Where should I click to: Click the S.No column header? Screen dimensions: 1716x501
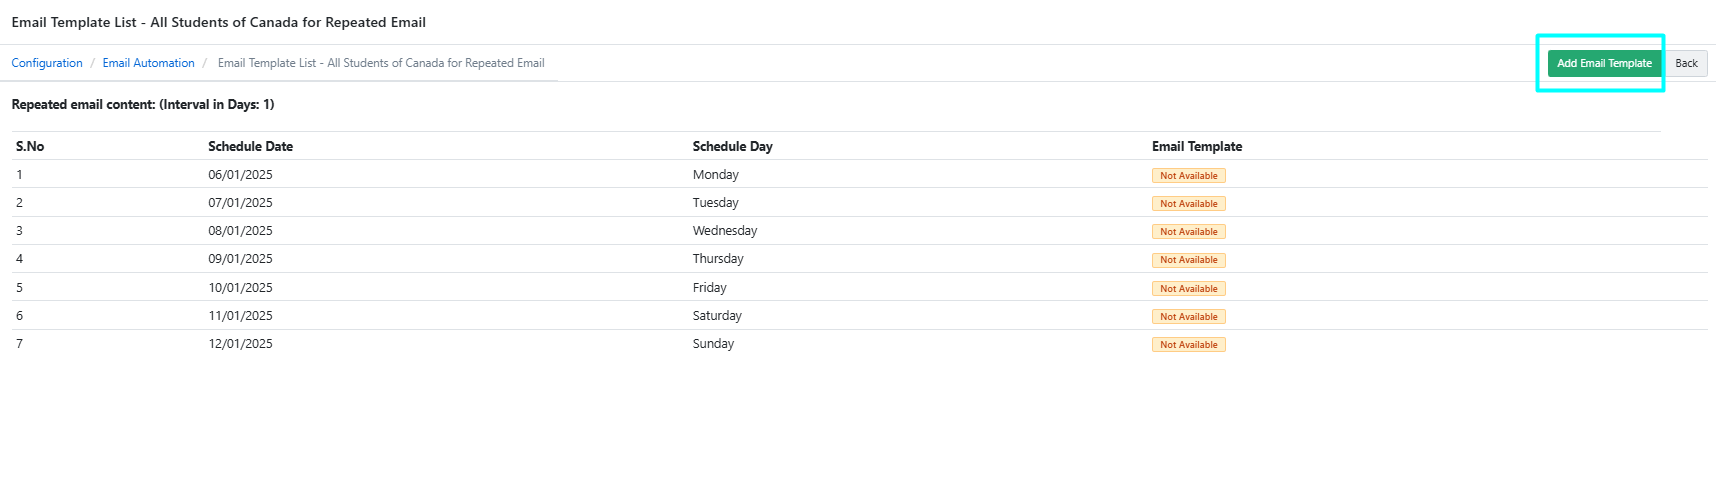30,146
